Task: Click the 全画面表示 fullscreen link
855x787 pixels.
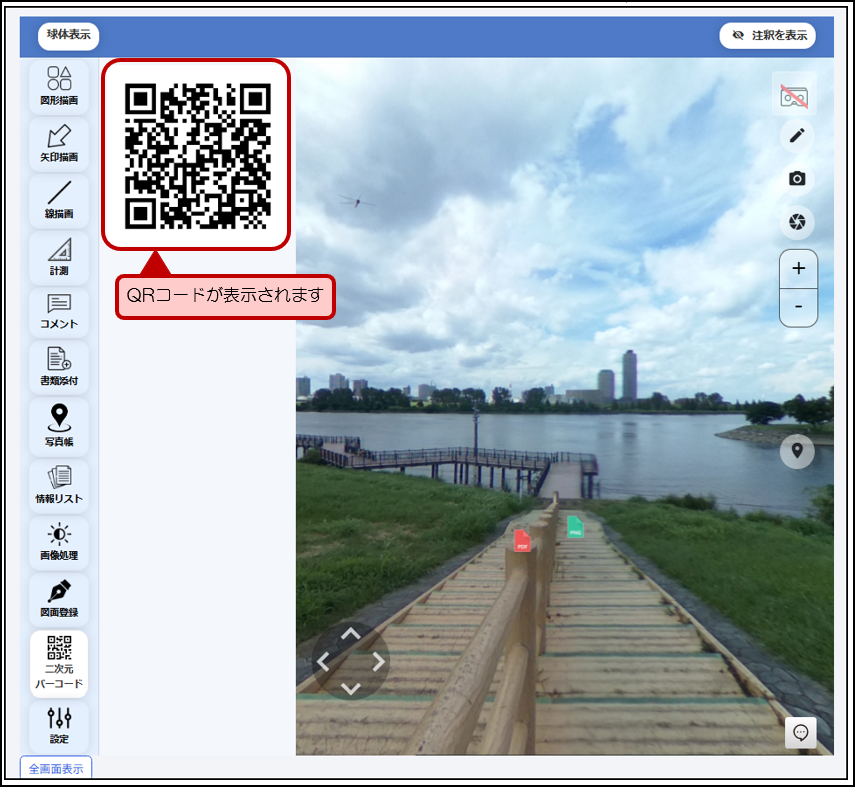Action: [56, 768]
